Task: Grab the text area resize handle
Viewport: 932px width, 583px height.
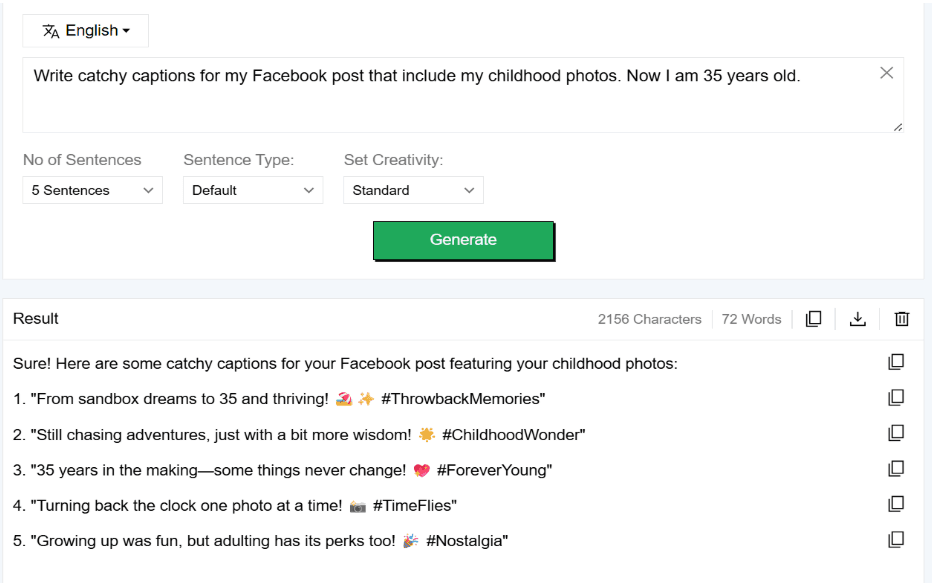Action: coord(897,127)
